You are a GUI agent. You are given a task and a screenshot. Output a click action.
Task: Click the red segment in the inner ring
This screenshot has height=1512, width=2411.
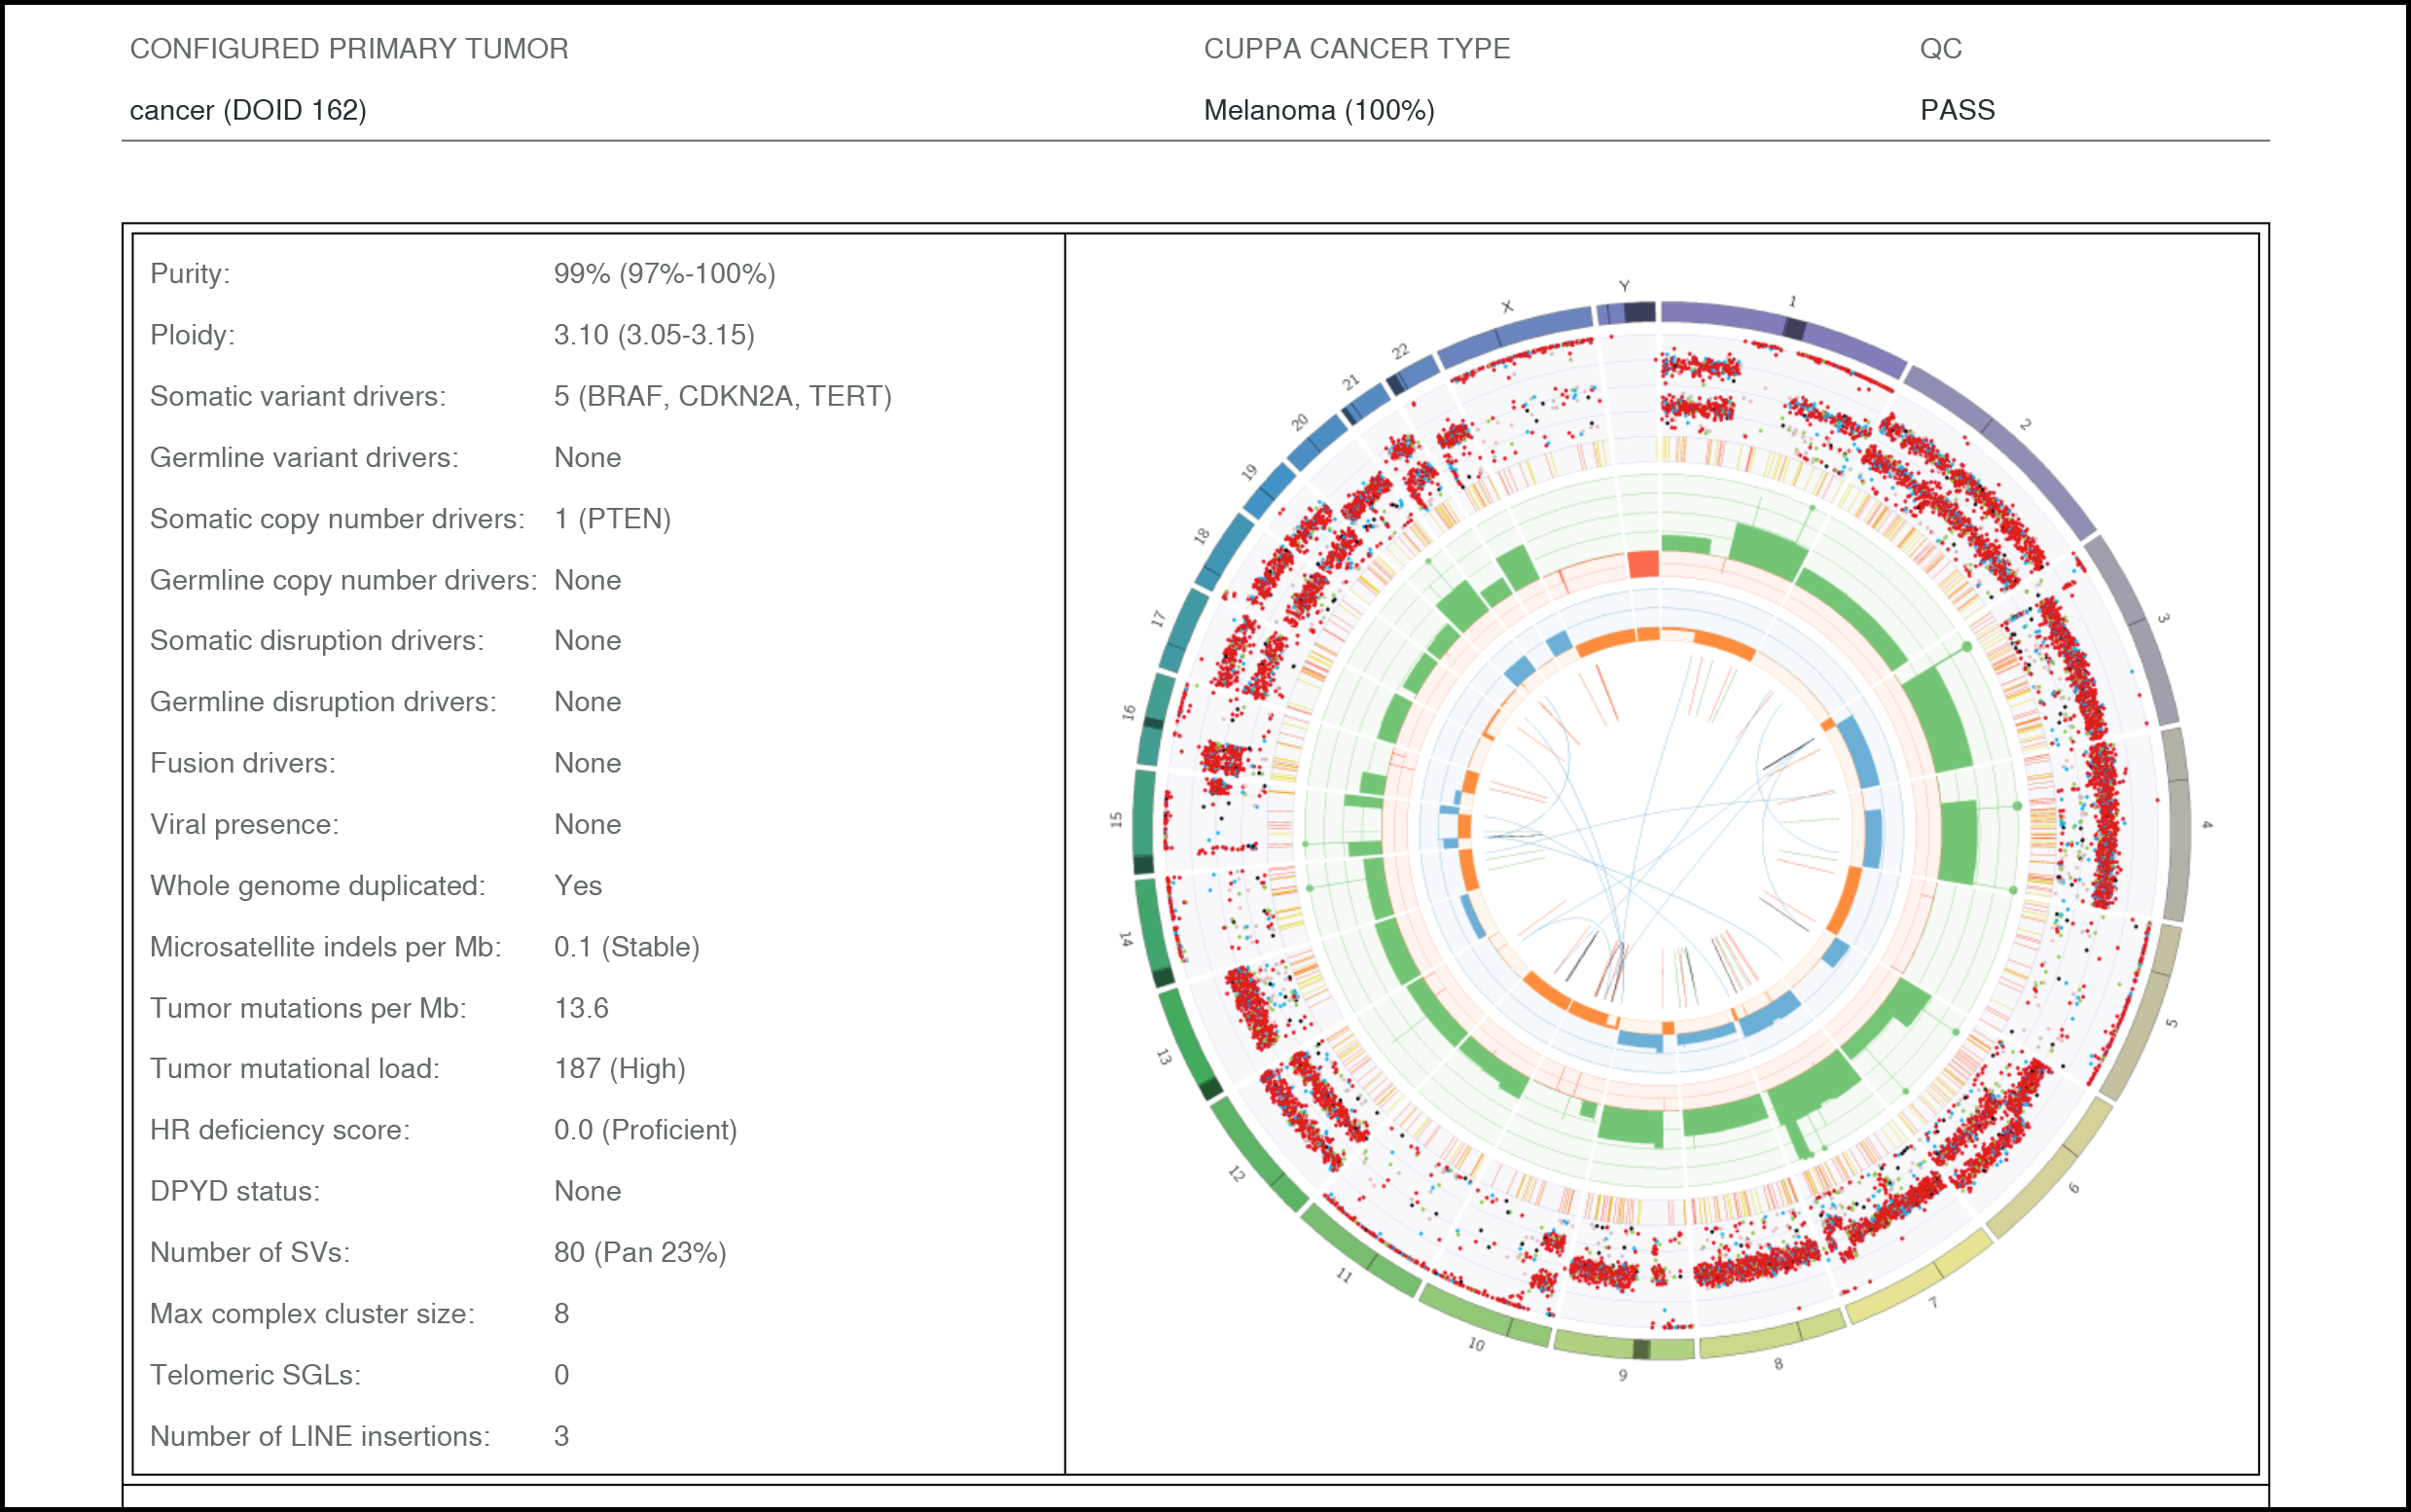pyautogui.click(x=1643, y=564)
